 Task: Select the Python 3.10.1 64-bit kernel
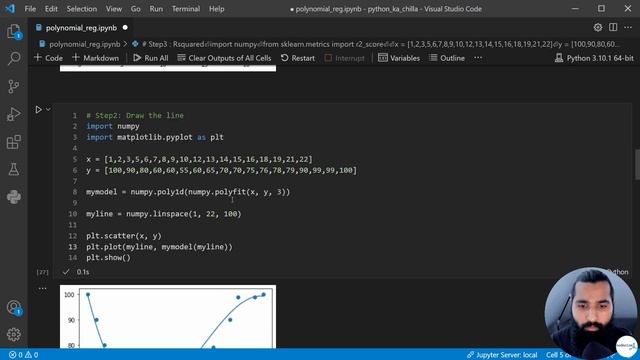click(594, 58)
